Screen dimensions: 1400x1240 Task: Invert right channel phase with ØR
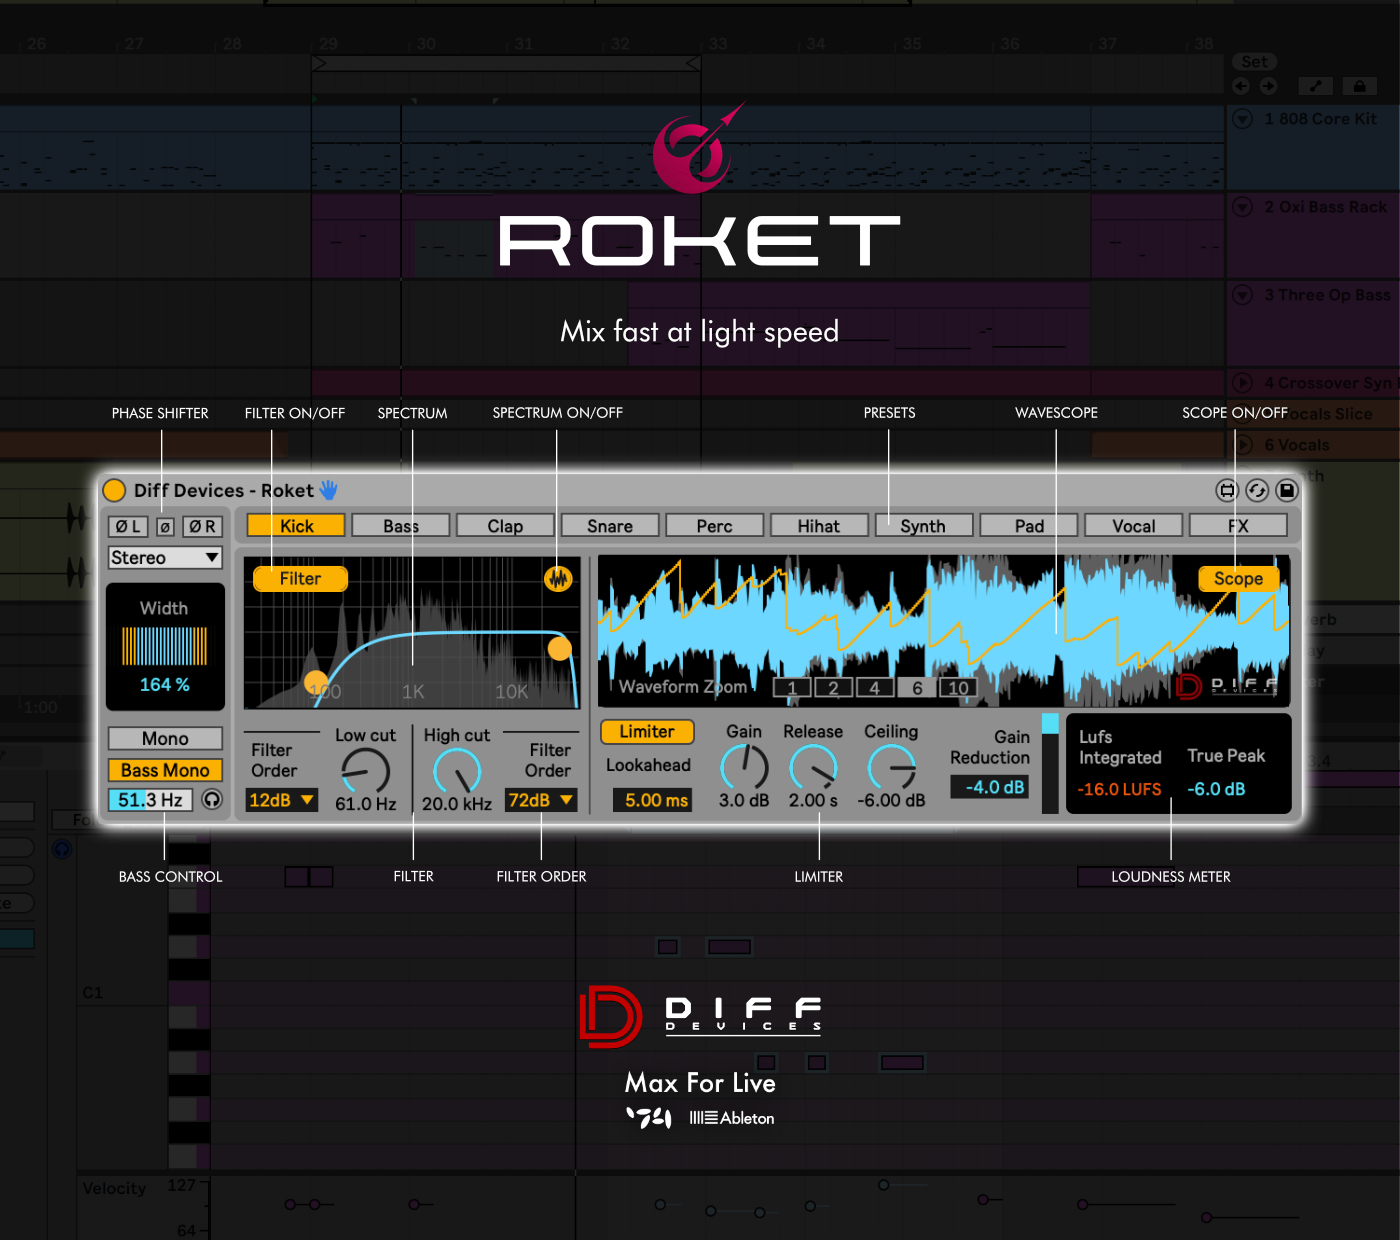tap(202, 526)
